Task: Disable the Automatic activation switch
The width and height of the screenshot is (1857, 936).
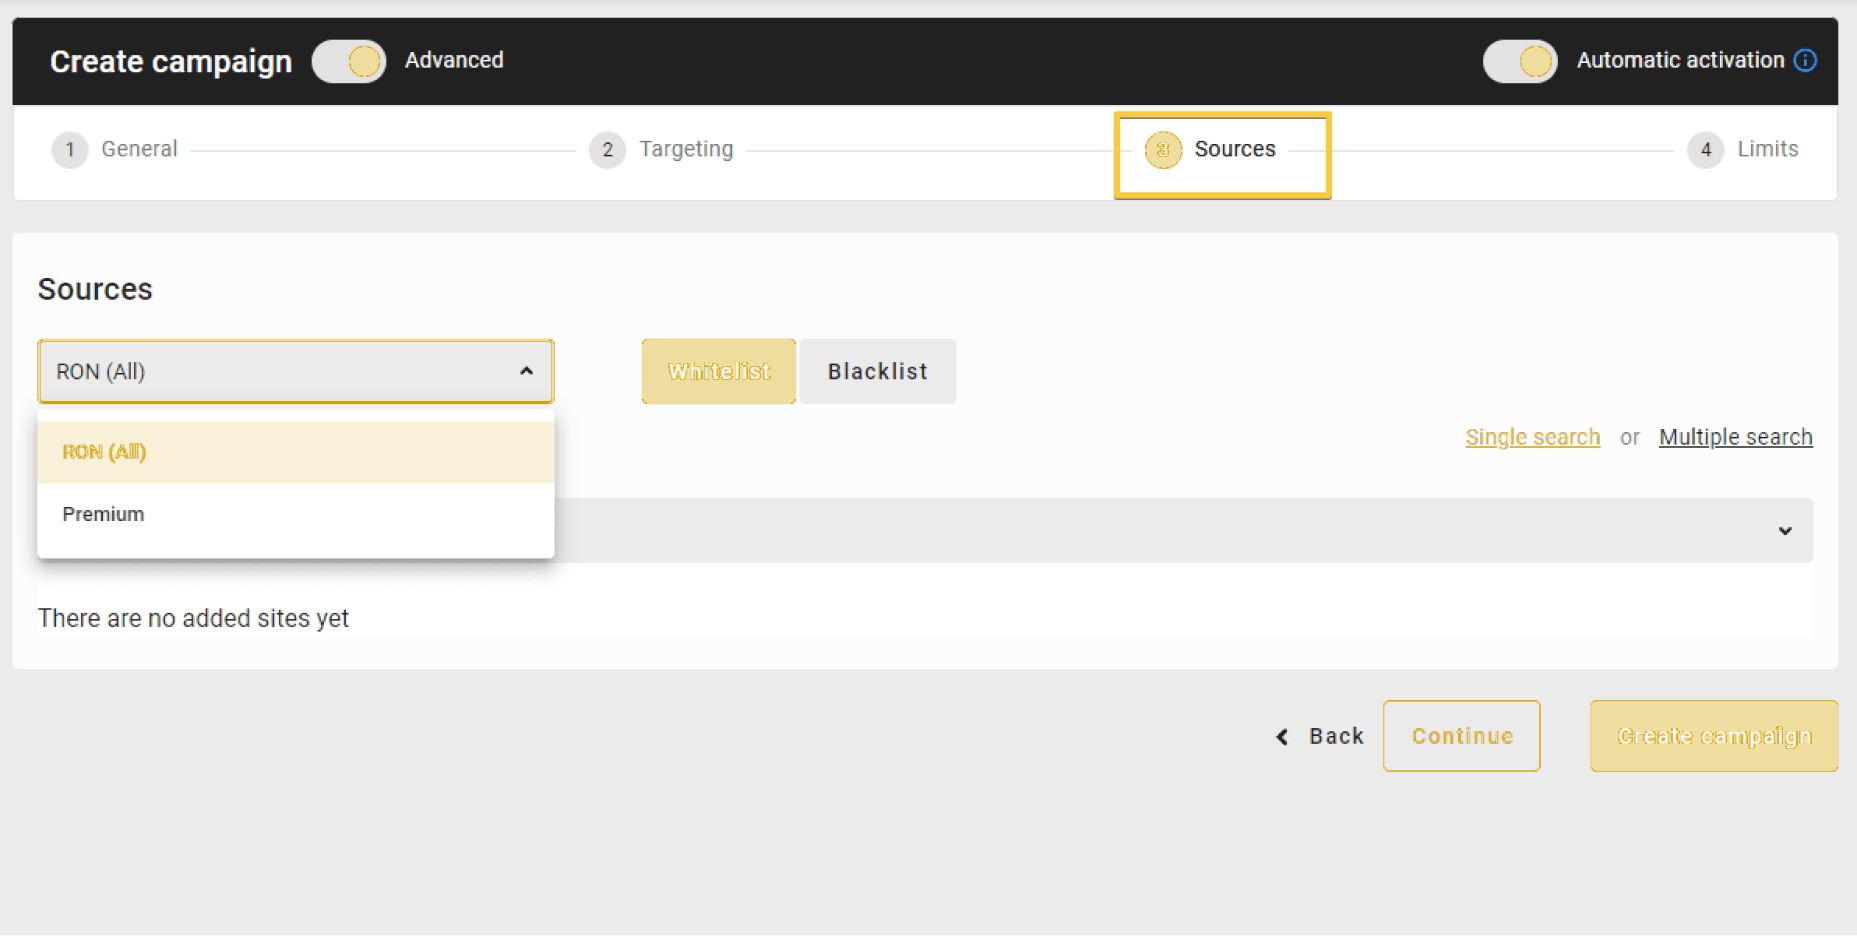Action: [x=1519, y=61]
